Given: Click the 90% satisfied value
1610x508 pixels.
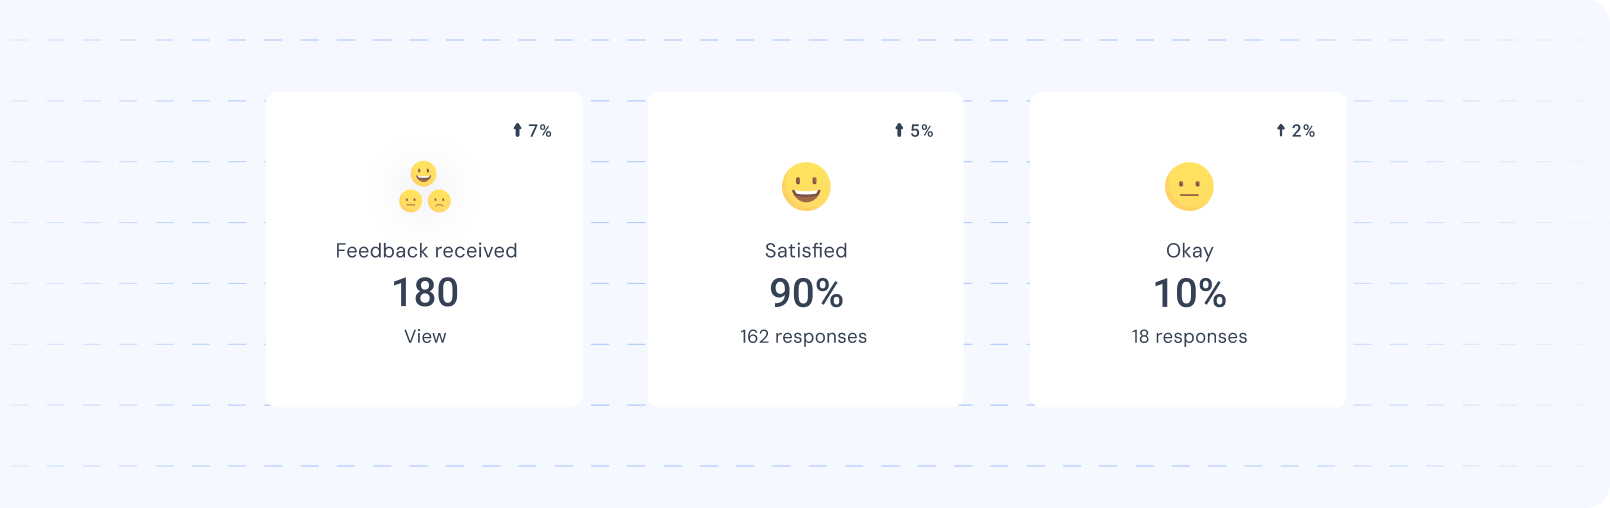Looking at the screenshot, I should click(806, 293).
